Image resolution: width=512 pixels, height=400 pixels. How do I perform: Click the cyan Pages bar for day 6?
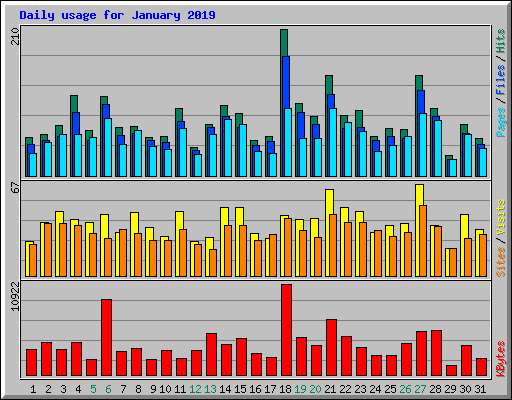pos(108,147)
